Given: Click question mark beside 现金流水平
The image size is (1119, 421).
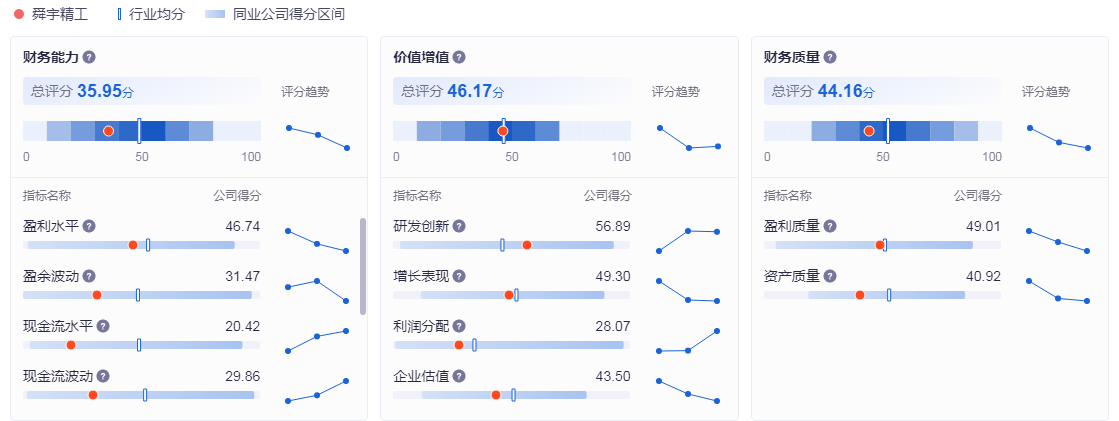Looking at the screenshot, I should tap(103, 326).
